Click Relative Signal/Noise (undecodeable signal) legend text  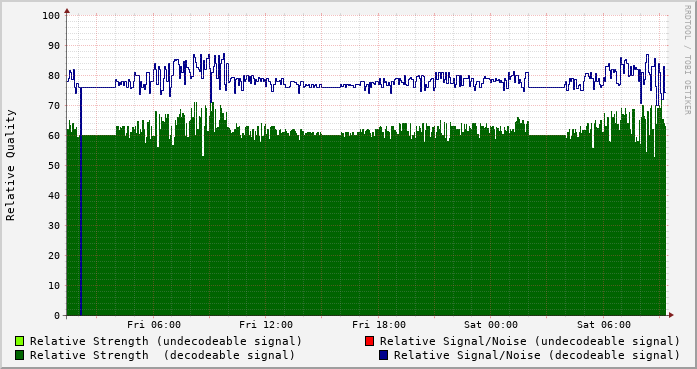point(530,341)
